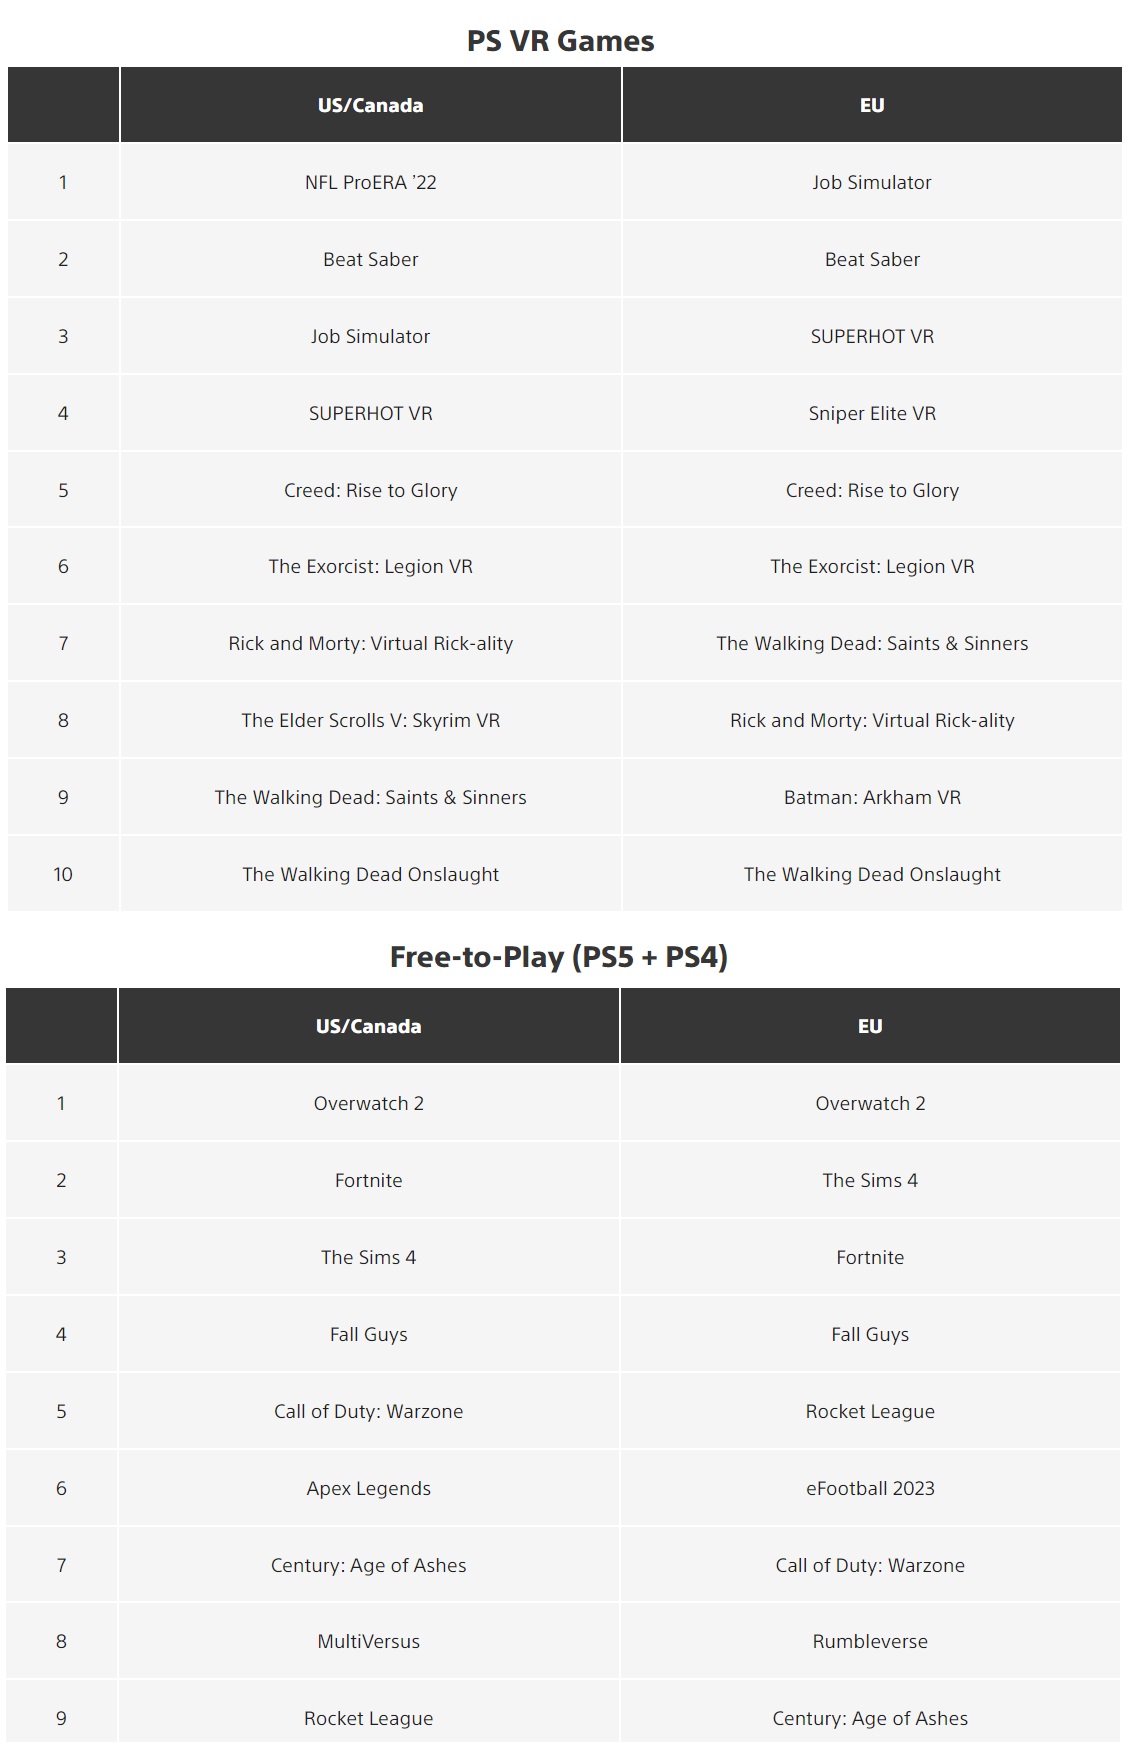Image resolution: width=1131 pixels, height=1761 pixels.
Task: Click Rick and Morty in US/Canada column
Action: 370,643
